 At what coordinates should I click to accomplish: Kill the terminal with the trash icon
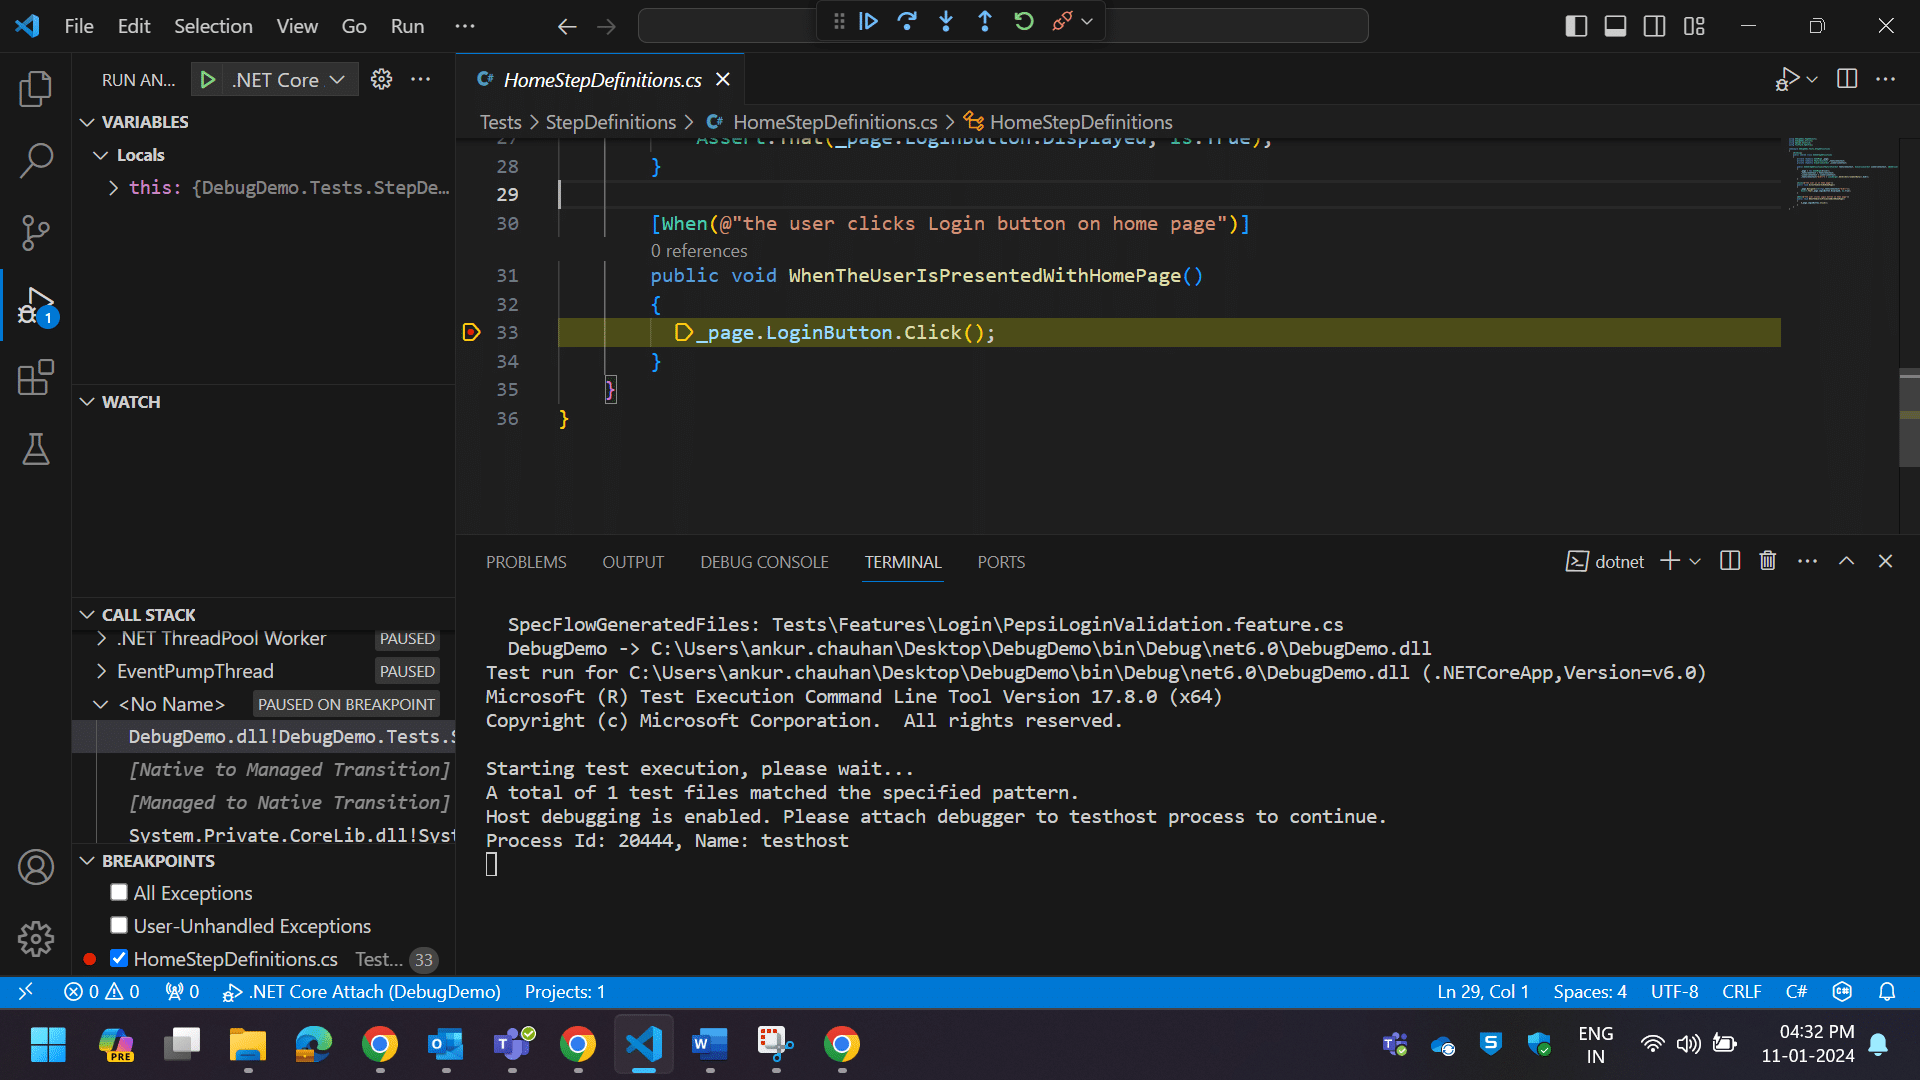pyautogui.click(x=1768, y=561)
